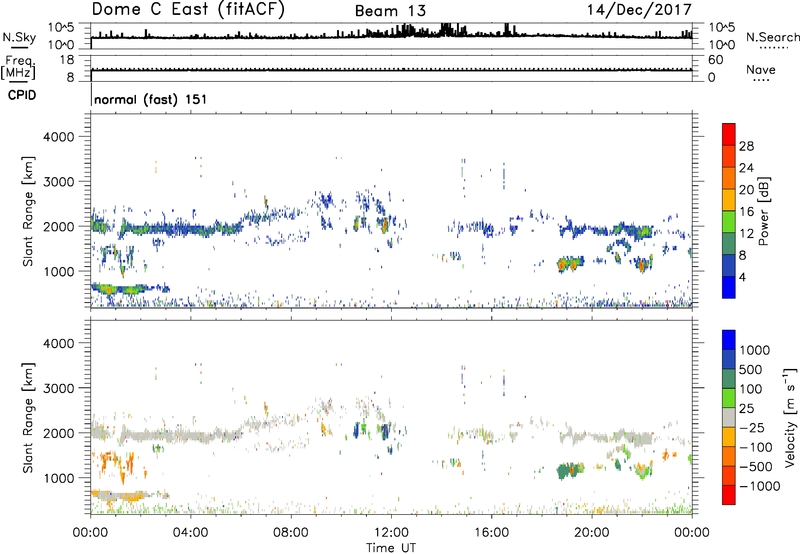Click the 'normal (fast) 151' text
800x554 pixels.
coord(151,99)
